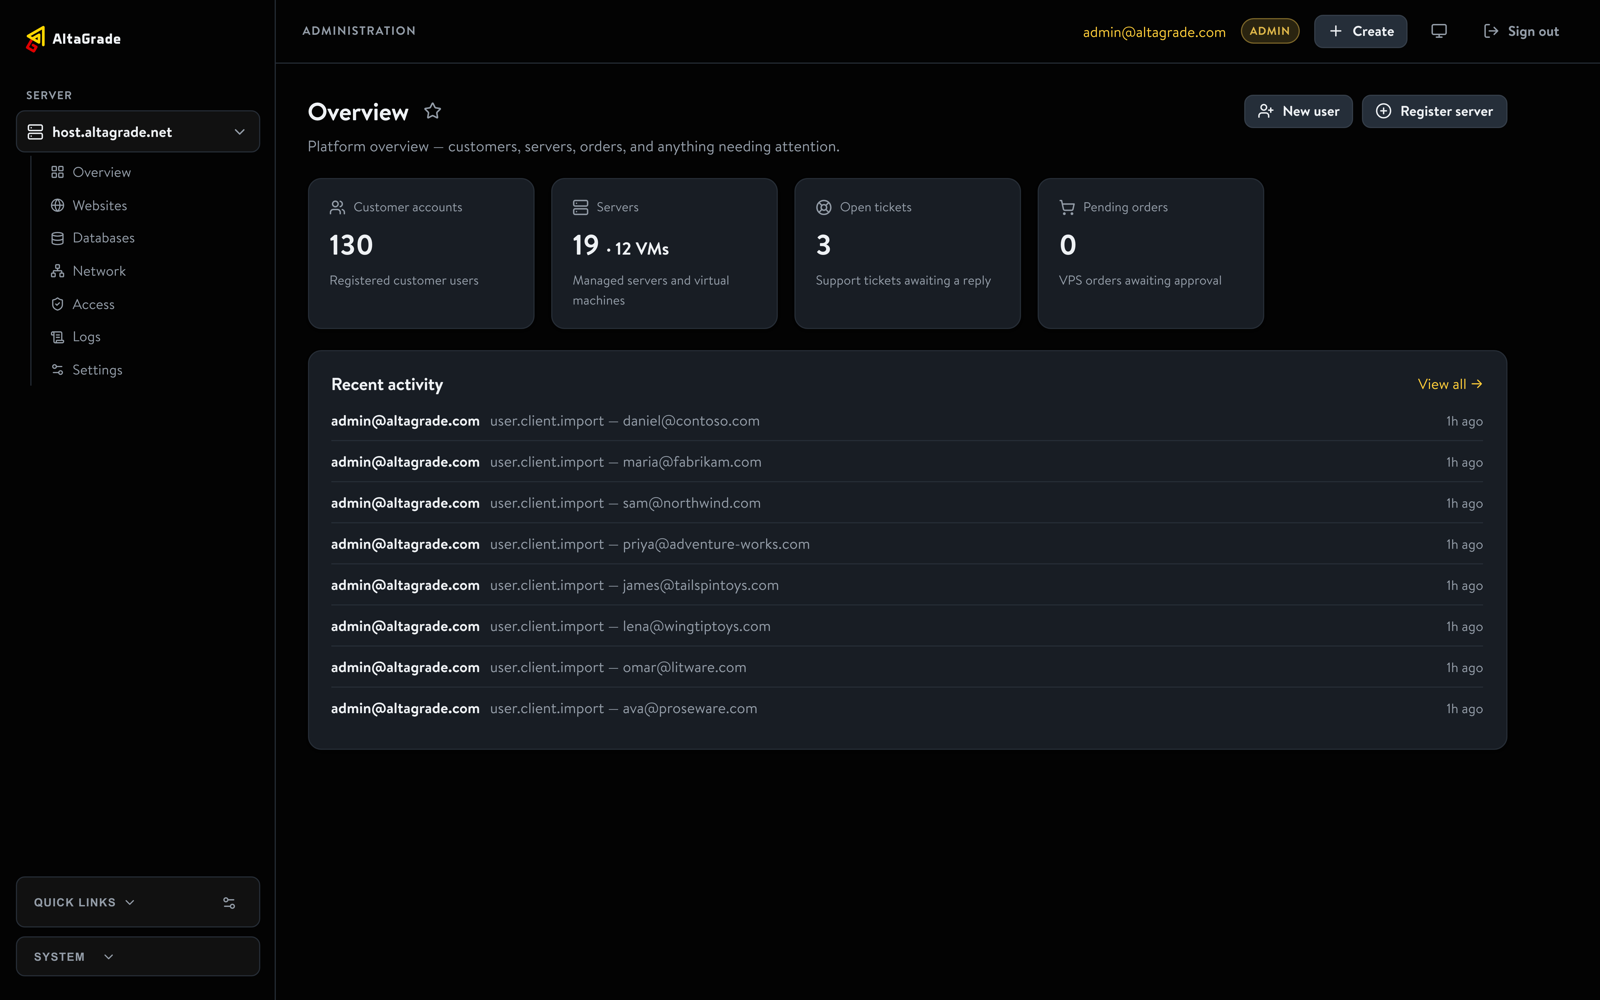1600x1000 pixels.
Task: Click the Recent activity heading
Action: (x=387, y=384)
